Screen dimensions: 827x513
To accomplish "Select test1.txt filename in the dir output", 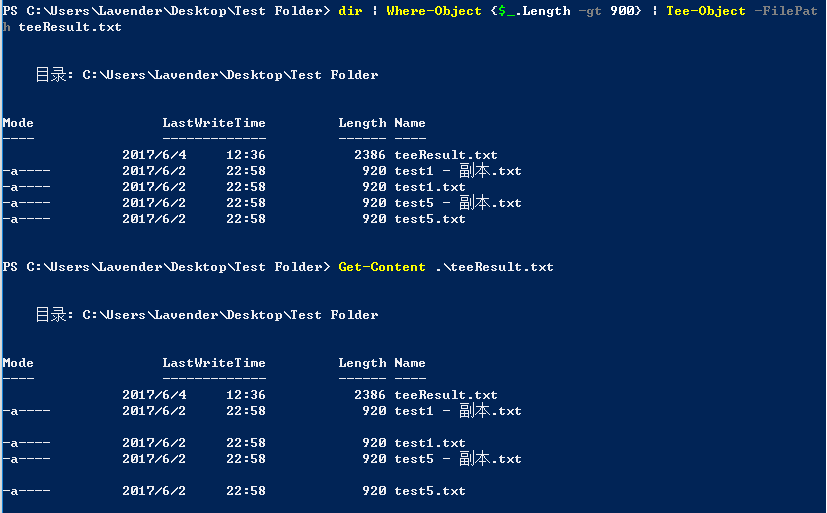I will pyautogui.click(x=430, y=187).
